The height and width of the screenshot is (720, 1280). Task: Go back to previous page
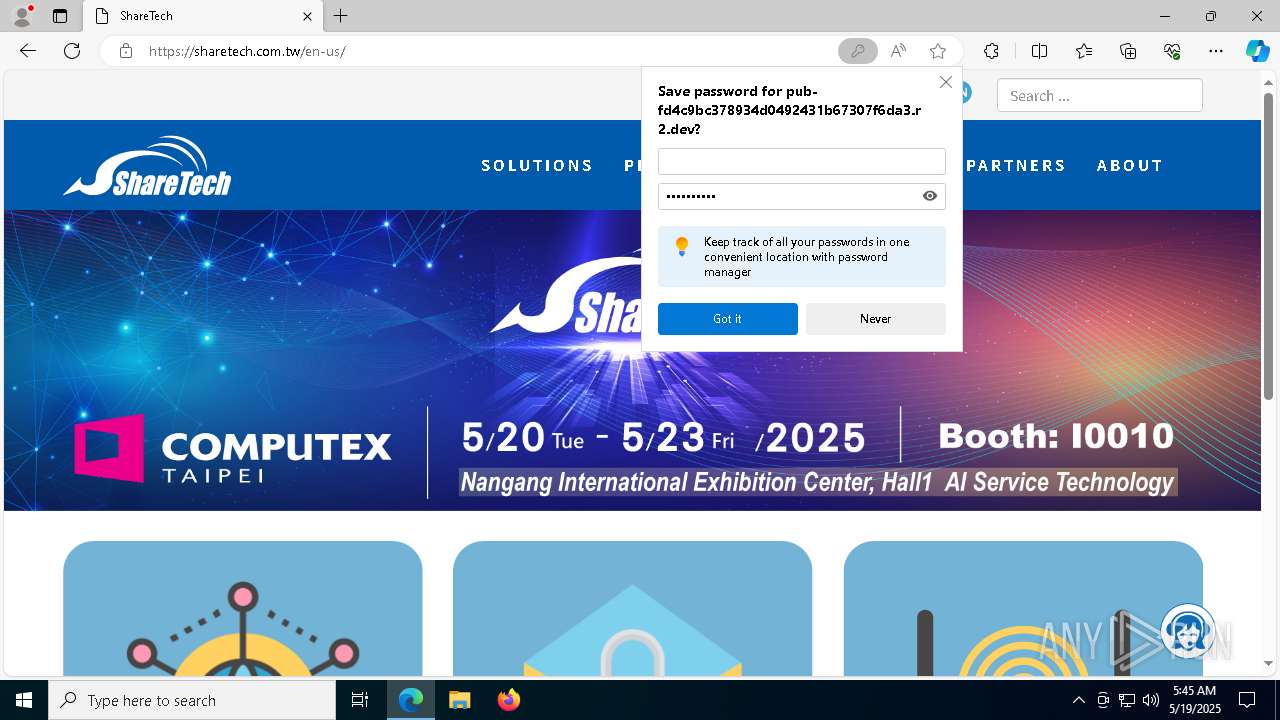coord(28,51)
